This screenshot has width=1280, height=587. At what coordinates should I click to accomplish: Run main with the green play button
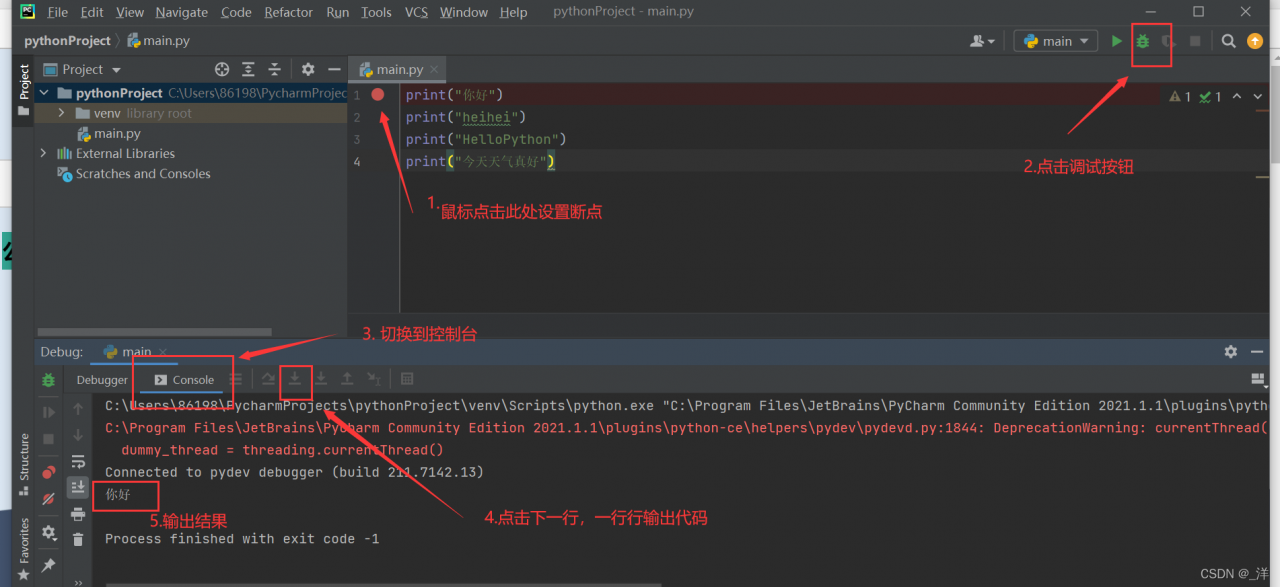coord(1117,41)
